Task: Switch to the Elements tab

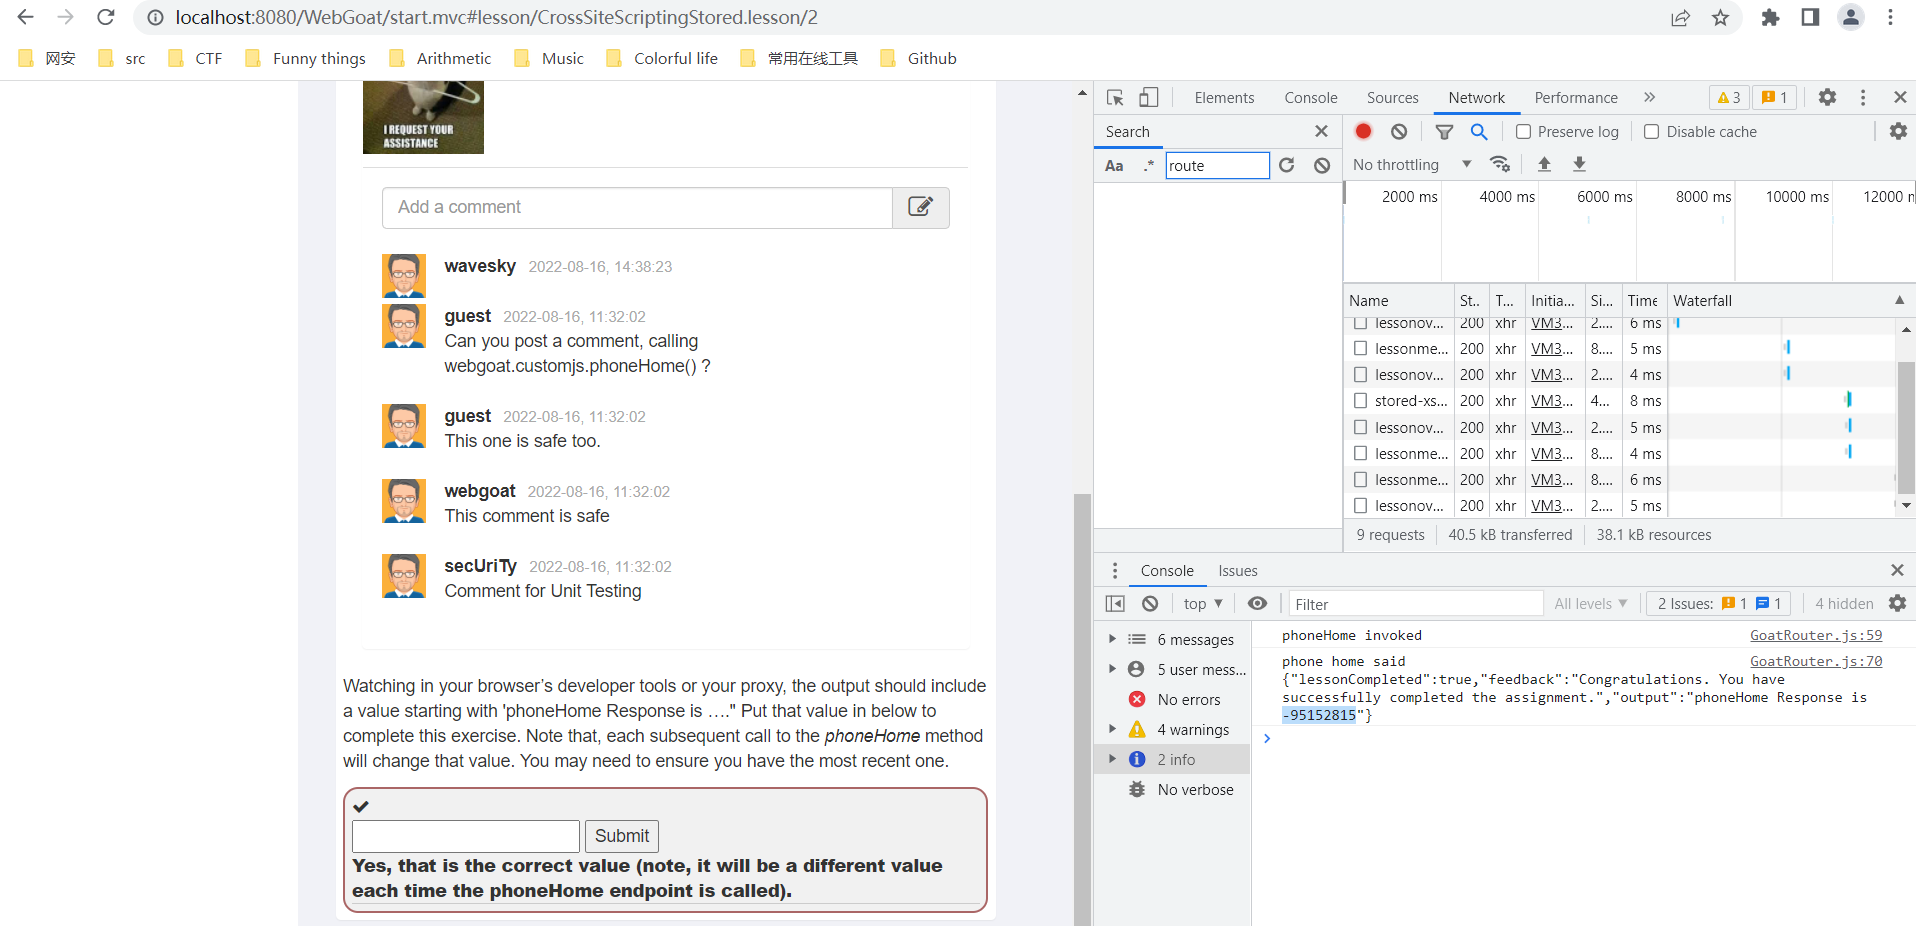Action: pos(1223,97)
